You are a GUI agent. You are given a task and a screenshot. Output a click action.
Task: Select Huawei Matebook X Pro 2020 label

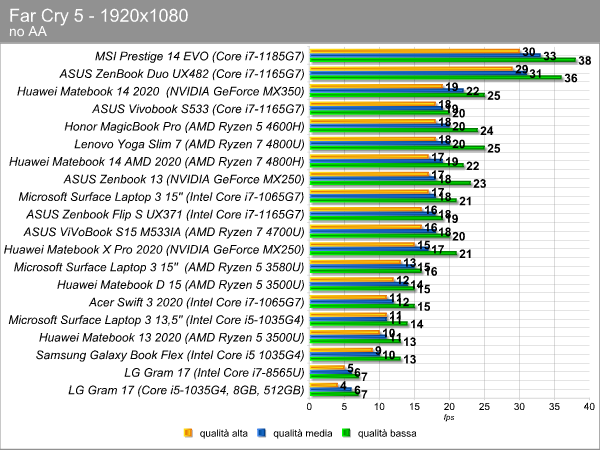[154, 250]
